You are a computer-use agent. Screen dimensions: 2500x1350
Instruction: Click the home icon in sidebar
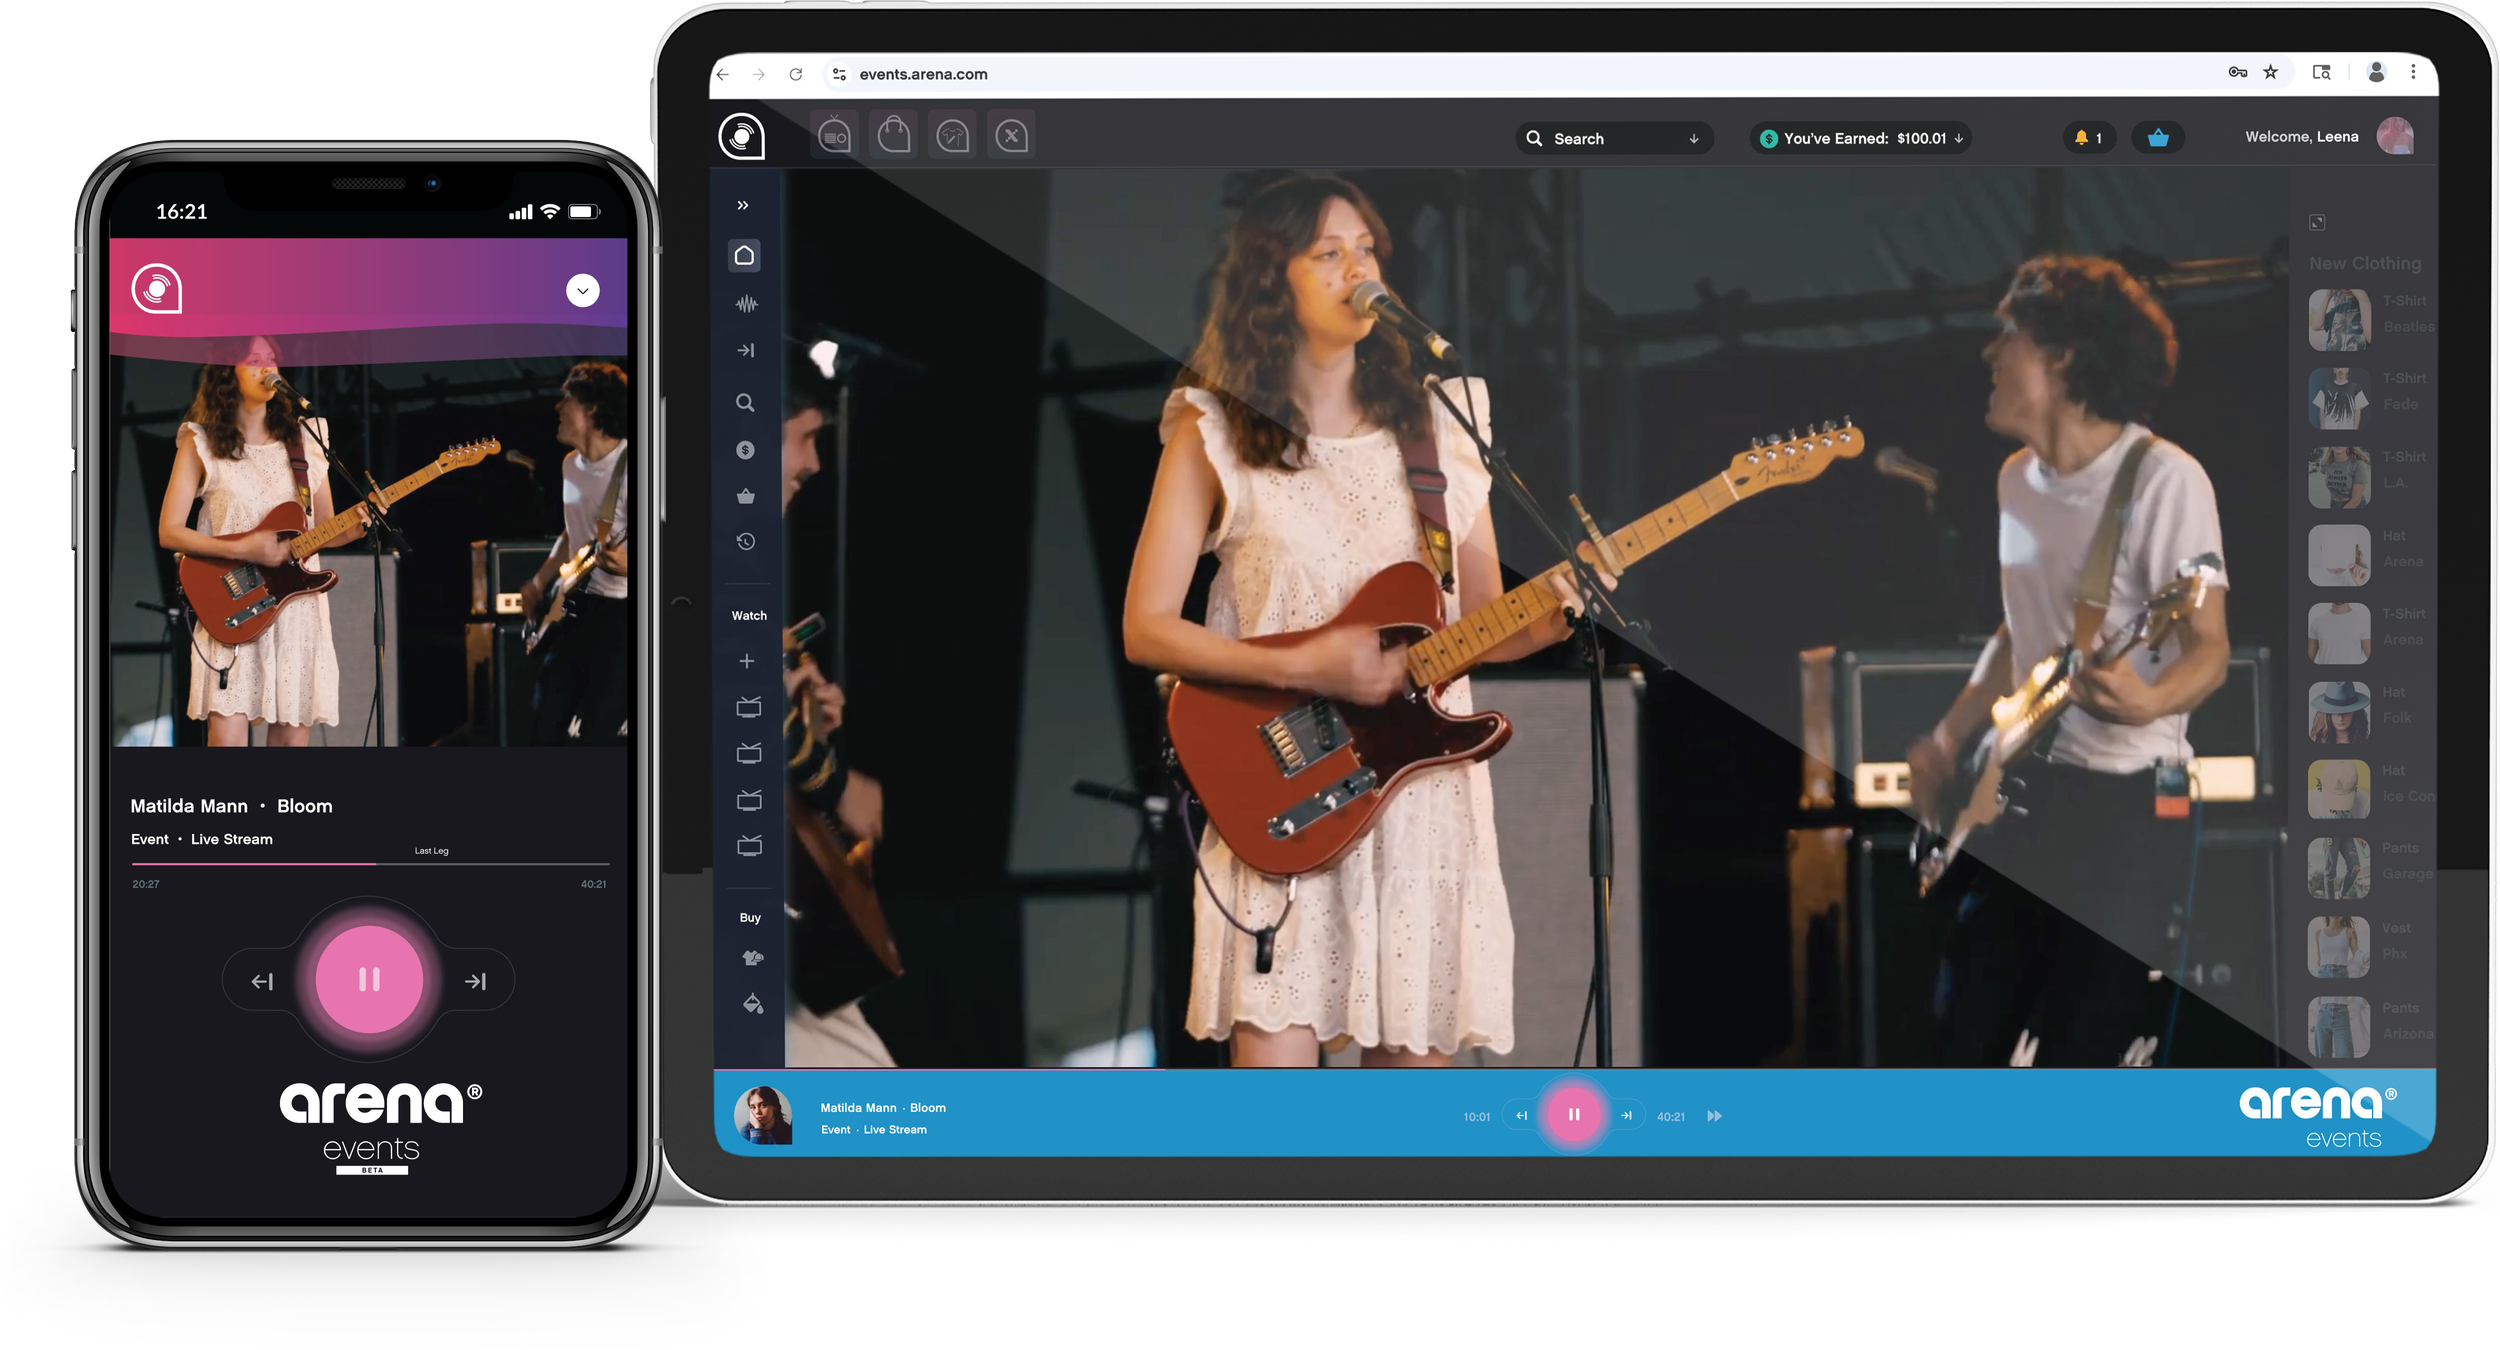[744, 256]
